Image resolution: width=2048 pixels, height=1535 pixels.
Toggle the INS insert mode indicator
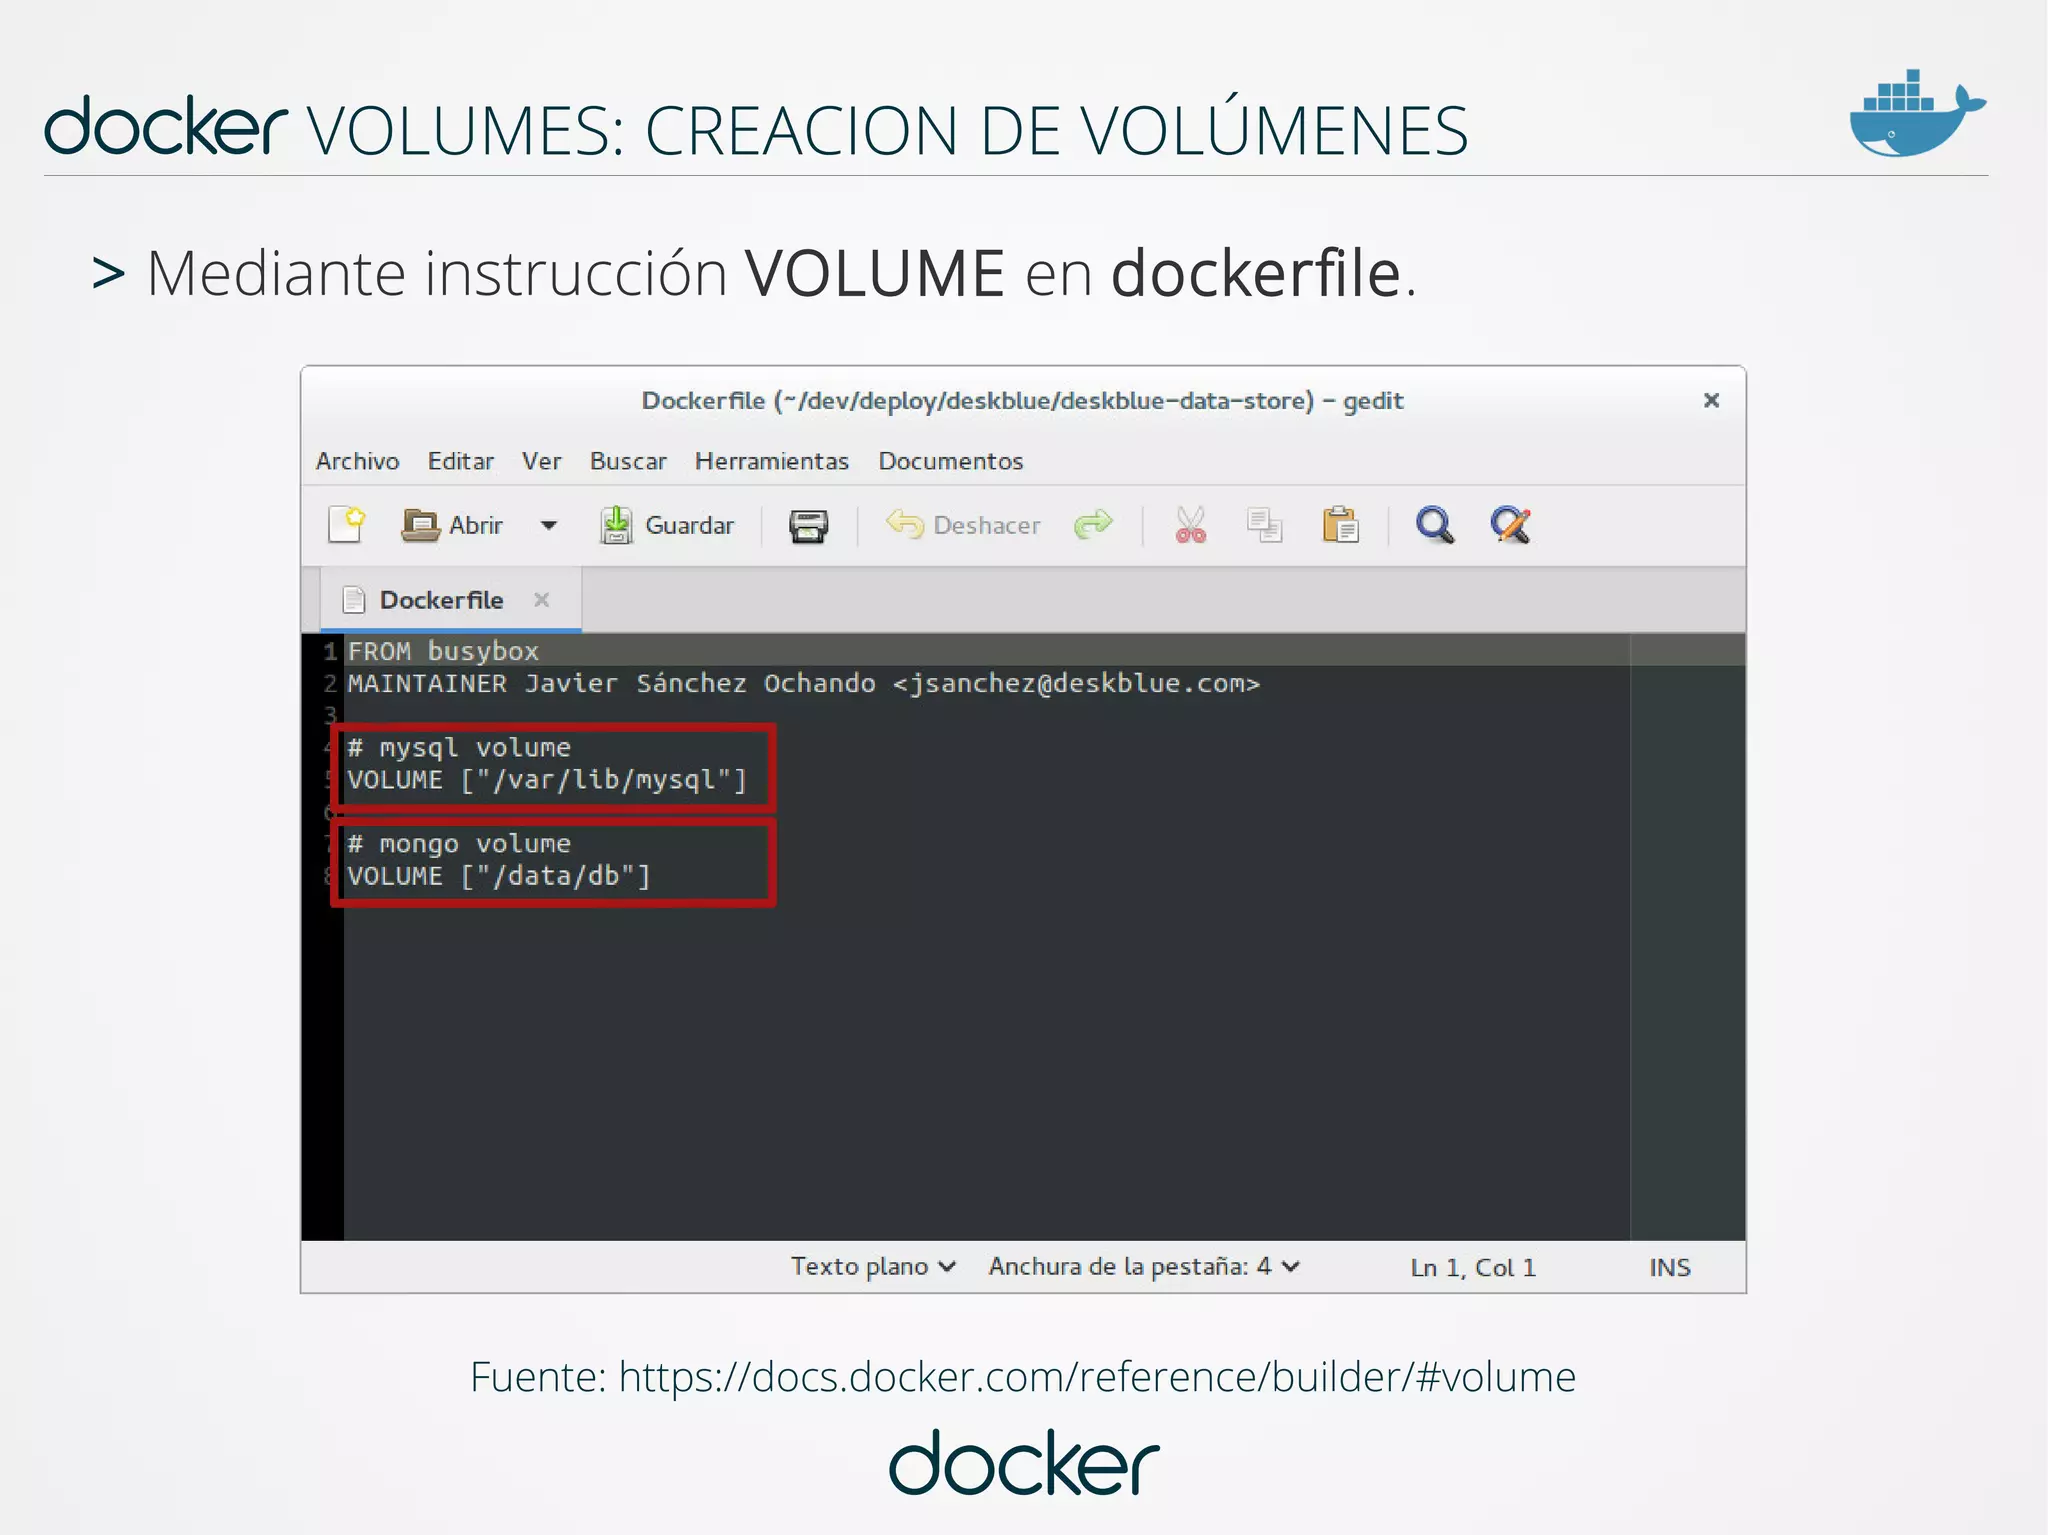(x=1670, y=1268)
